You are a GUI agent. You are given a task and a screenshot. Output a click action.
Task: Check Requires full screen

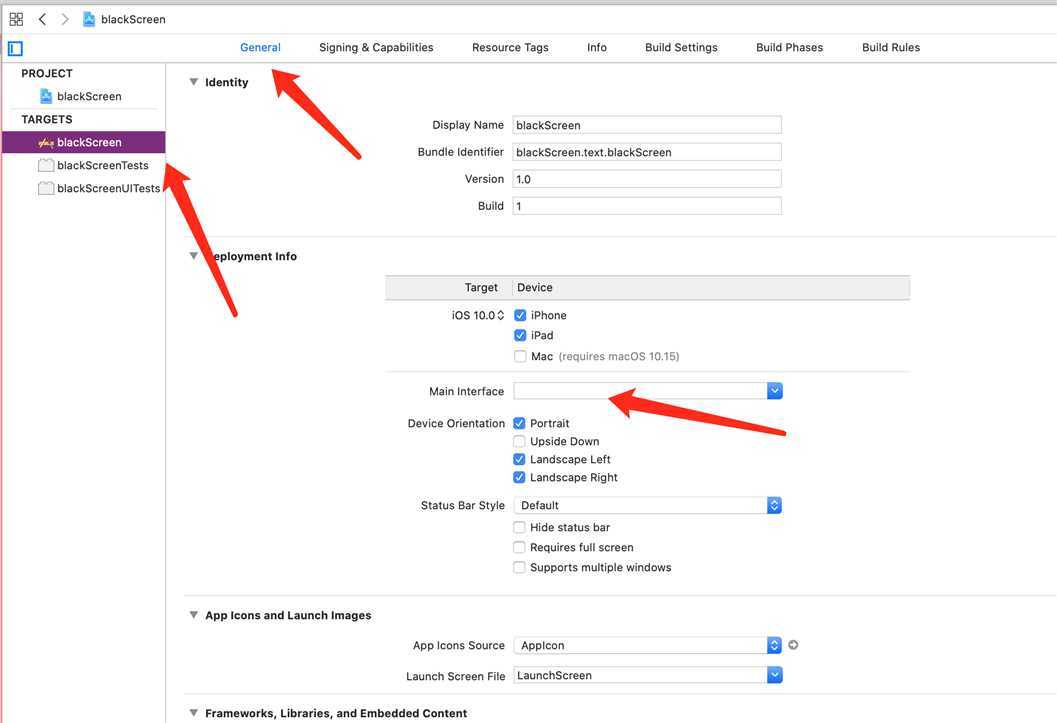[519, 548]
